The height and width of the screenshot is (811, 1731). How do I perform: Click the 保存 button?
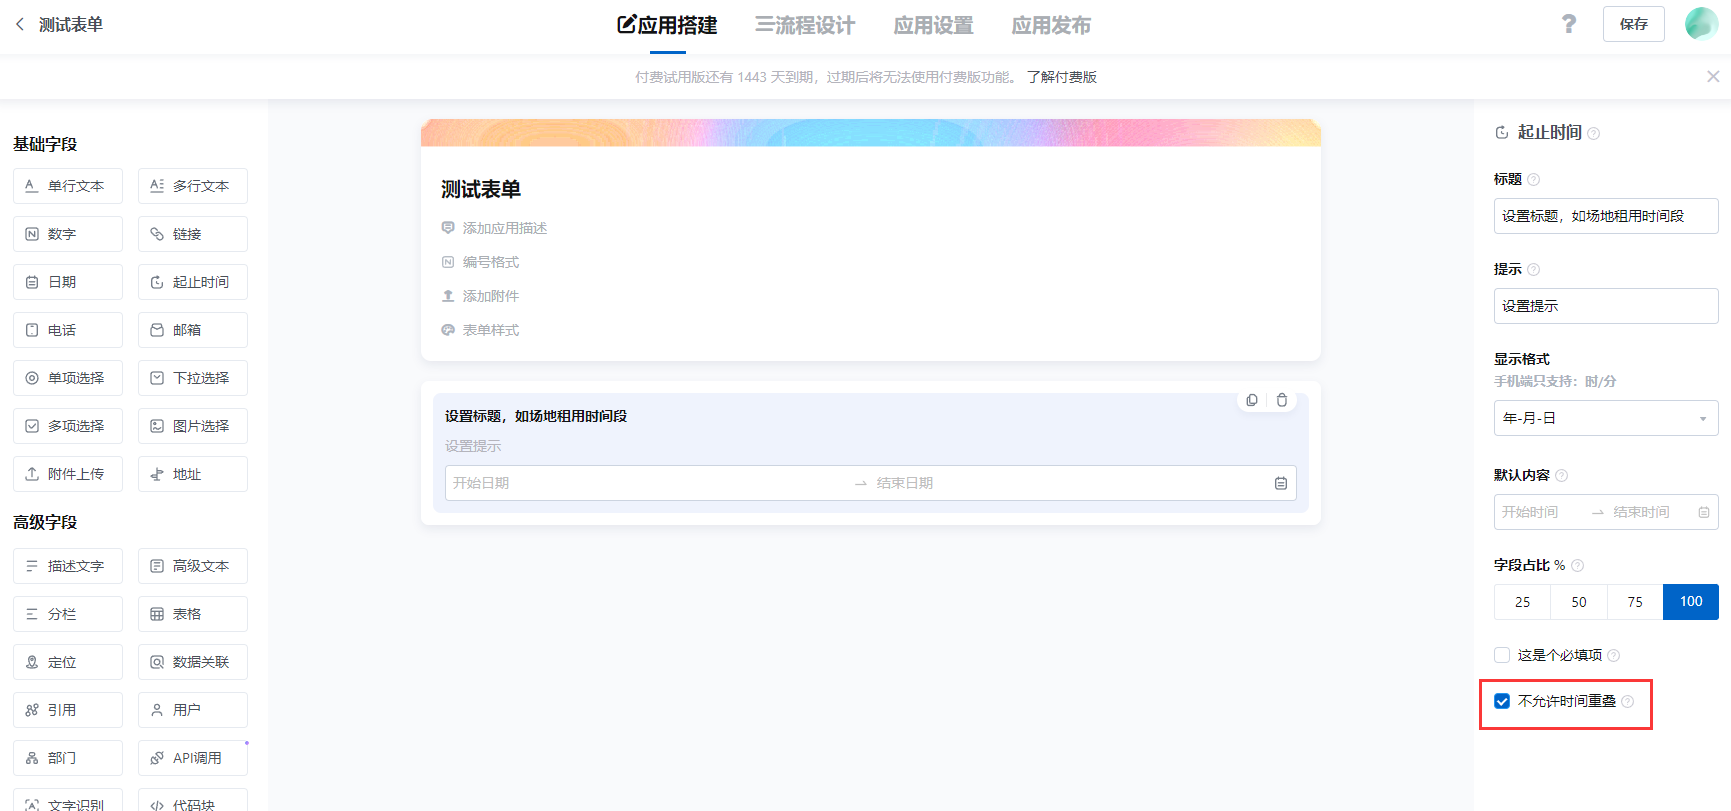click(x=1634, y=24)
